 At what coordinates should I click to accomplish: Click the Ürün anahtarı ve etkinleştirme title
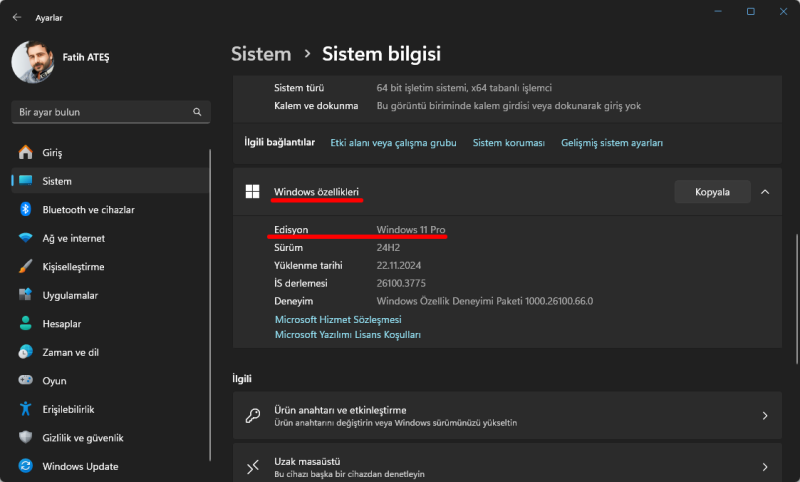(x=340, y=410)
